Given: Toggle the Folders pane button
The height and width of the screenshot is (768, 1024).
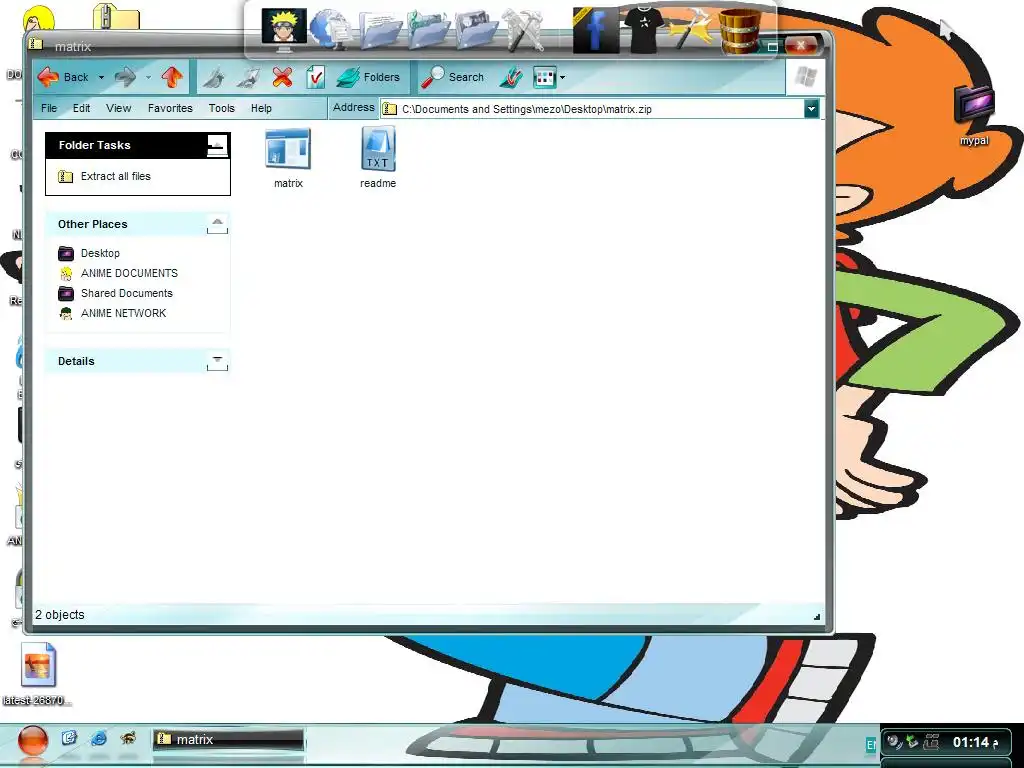Looking at the screenshot, I should 368,77.
